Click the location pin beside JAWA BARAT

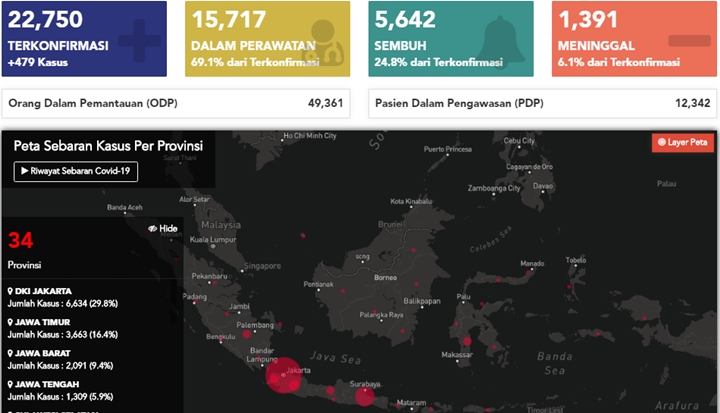(x=10, y=353)
